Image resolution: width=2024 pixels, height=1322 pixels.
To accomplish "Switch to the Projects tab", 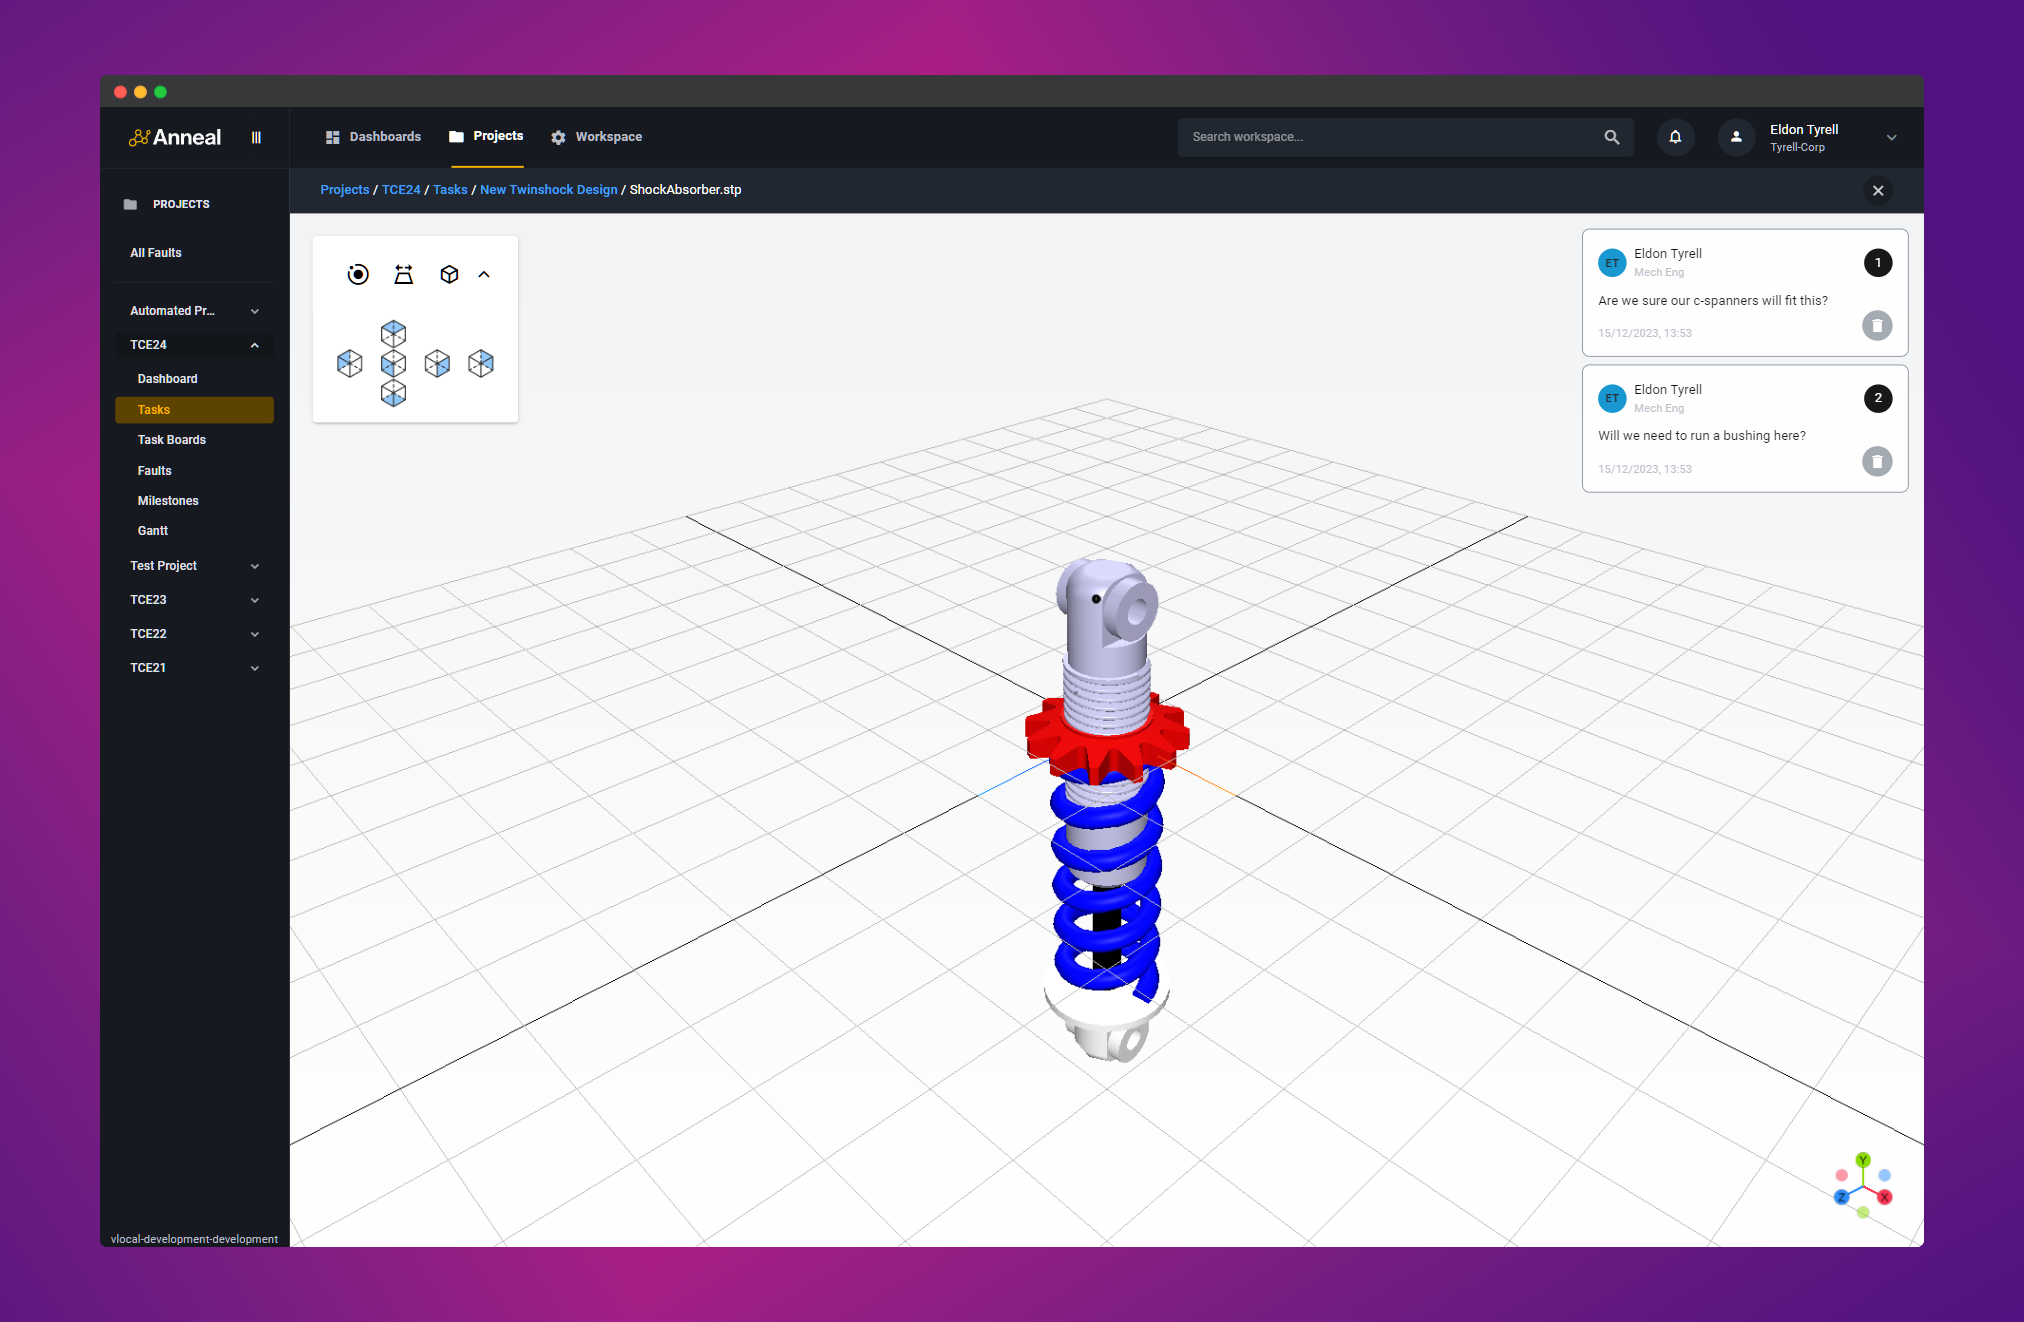I will coord(487,136).
